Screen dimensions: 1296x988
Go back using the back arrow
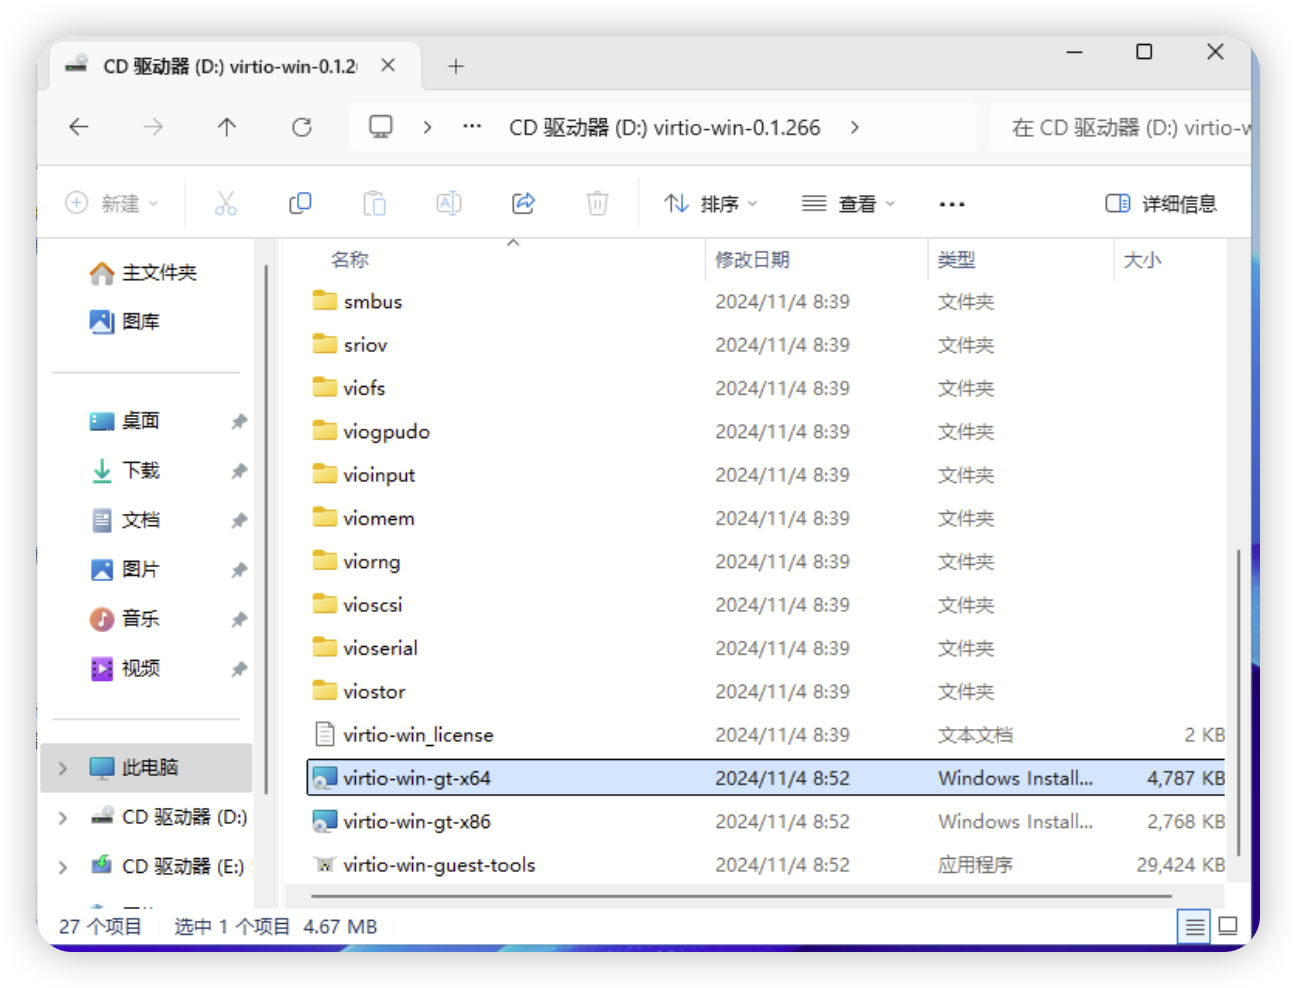[79, 127]
